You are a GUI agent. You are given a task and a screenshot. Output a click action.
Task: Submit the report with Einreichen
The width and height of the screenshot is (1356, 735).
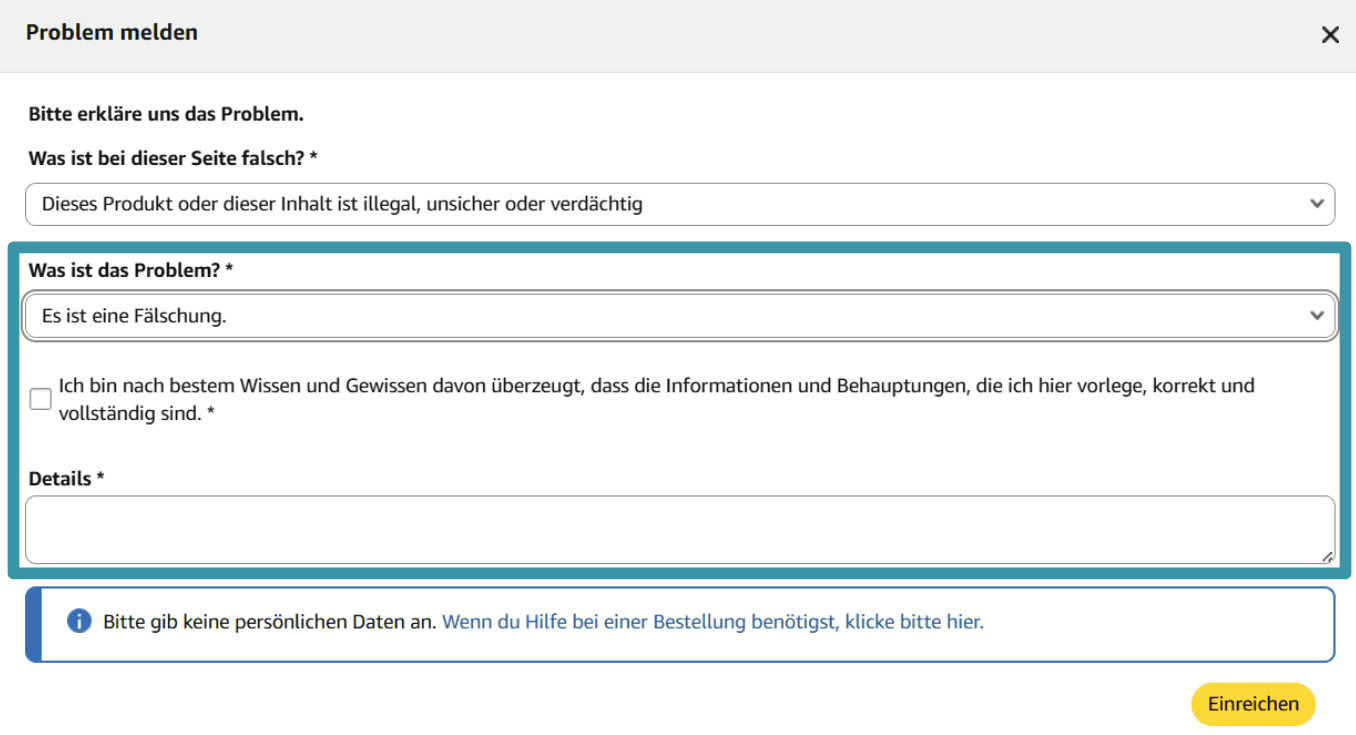pyautogui.click(x=1252, y=703)
